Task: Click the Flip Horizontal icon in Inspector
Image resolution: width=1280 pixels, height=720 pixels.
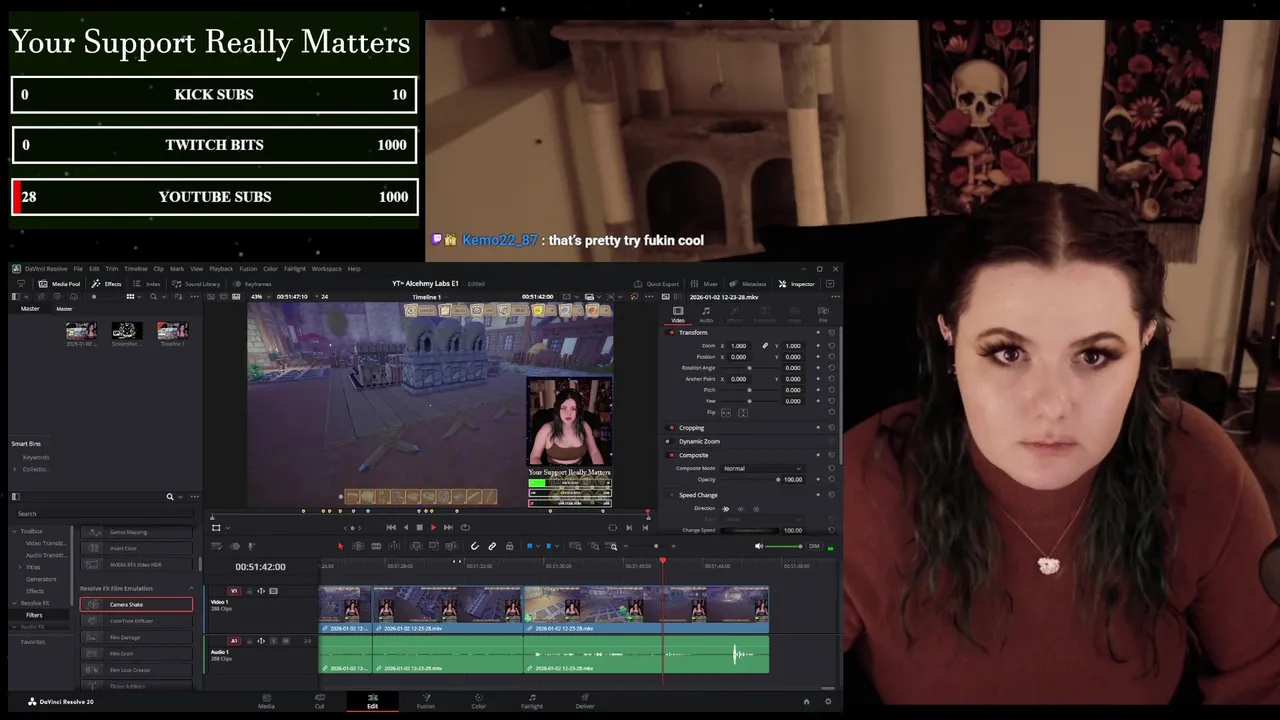Action: point(726,413)
